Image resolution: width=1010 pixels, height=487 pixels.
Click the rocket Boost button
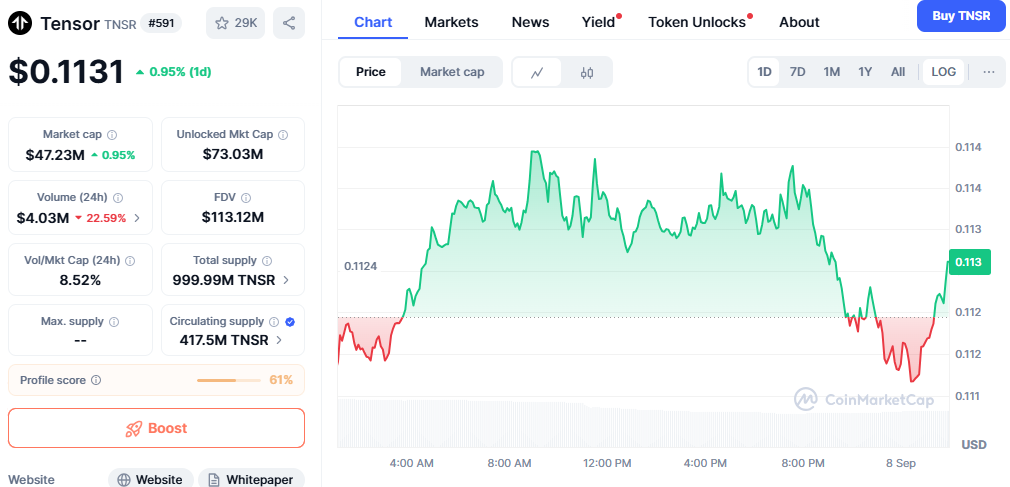[156, 428]
